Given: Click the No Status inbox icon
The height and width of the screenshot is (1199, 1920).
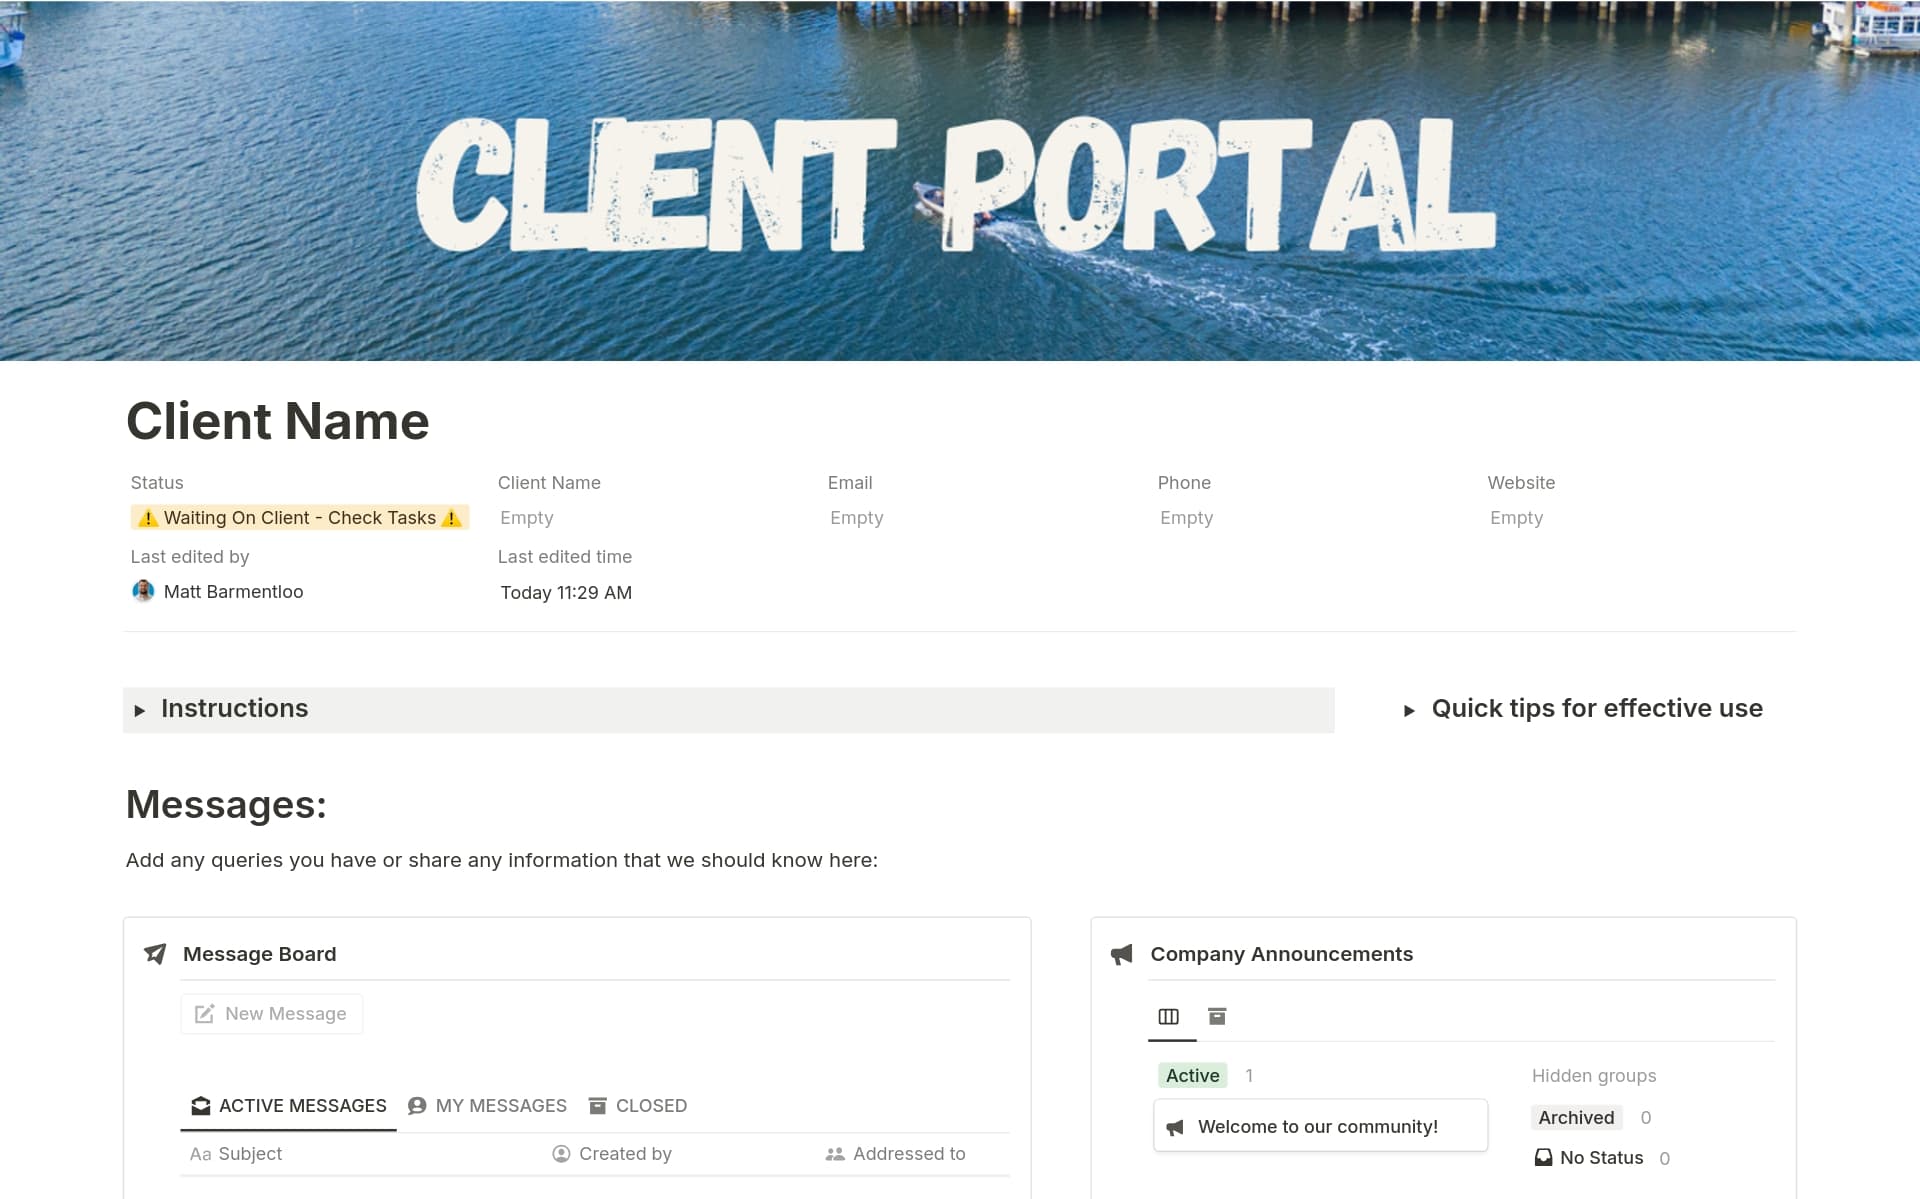Looking at the screenshot, I should tap(1544, 1158).
